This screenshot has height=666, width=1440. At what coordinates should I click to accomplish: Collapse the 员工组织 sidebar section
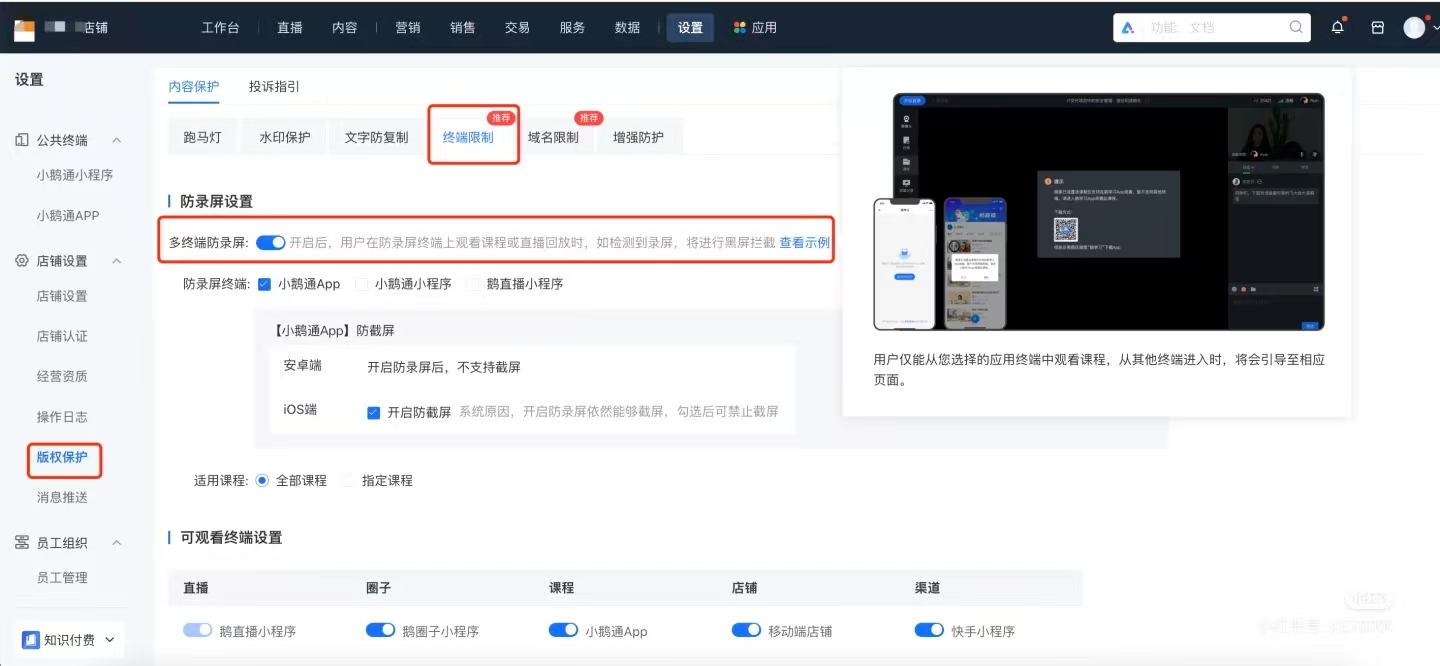pyautogui.click(x=117, y=543)
